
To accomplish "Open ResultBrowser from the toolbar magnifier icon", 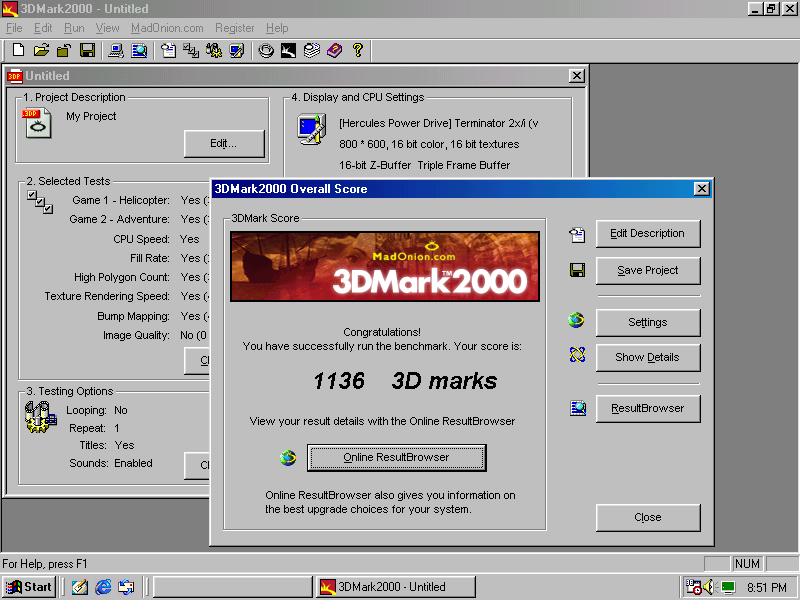I will (x=139, y=50).
